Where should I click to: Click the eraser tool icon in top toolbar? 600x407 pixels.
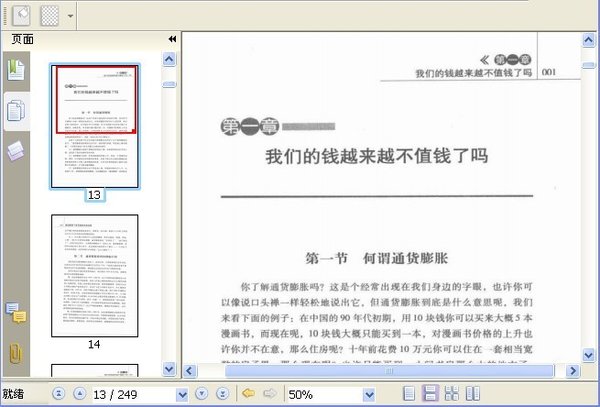click(x=21, y=15)
